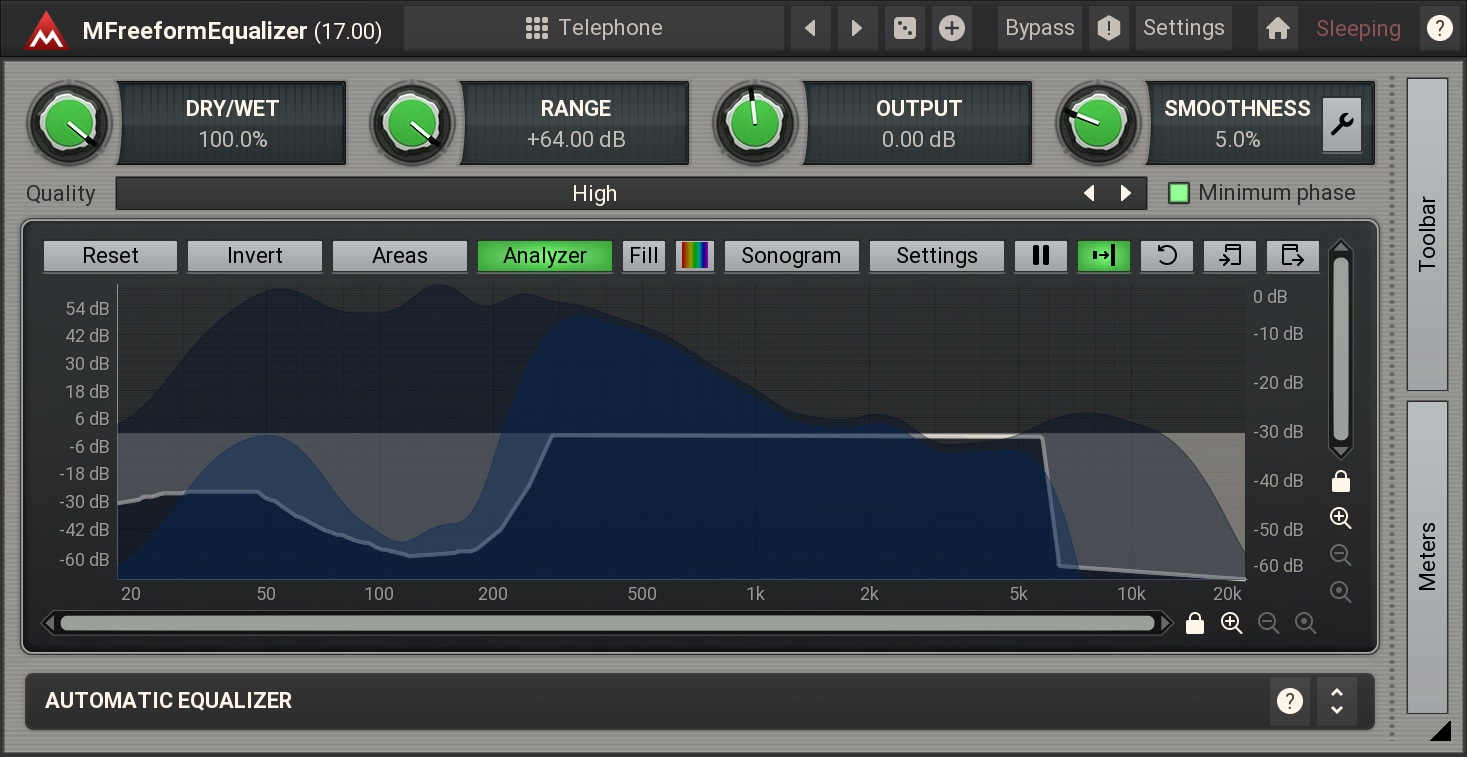Click the Invert button
Viewport: 1467px width, 757px height.
coord(255,256)
